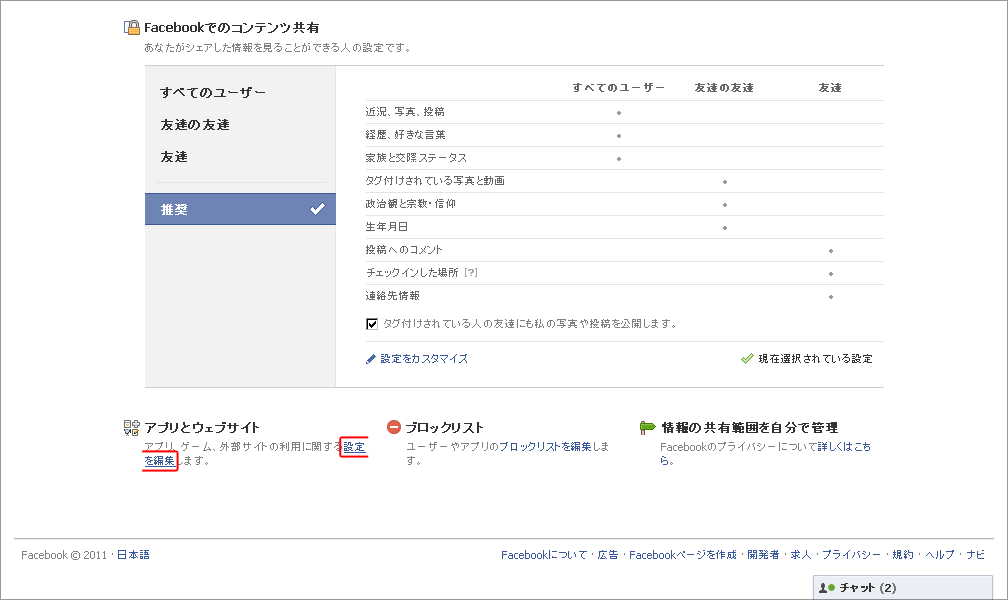Viewport: 1008px width, 600px height.
Task: Click the 情報の共有範囲を自分で管理 heading
Action: click(x=750, y=428)
